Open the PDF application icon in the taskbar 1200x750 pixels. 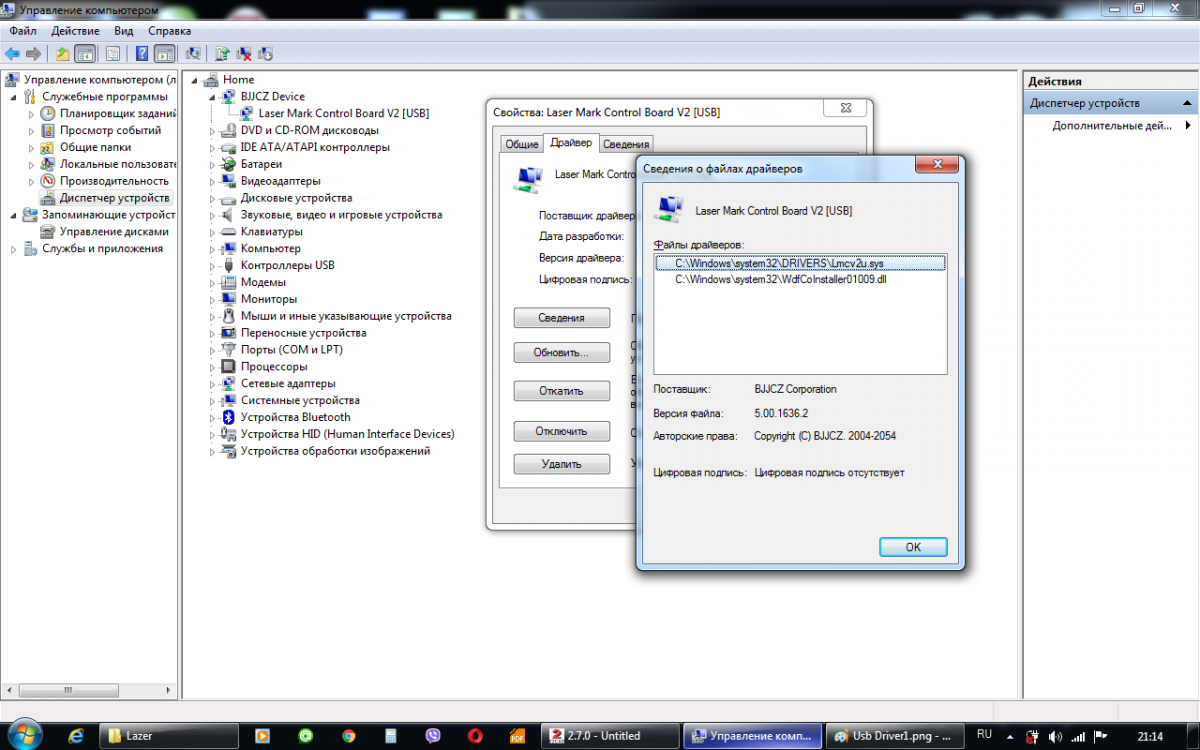click(517, 735)
